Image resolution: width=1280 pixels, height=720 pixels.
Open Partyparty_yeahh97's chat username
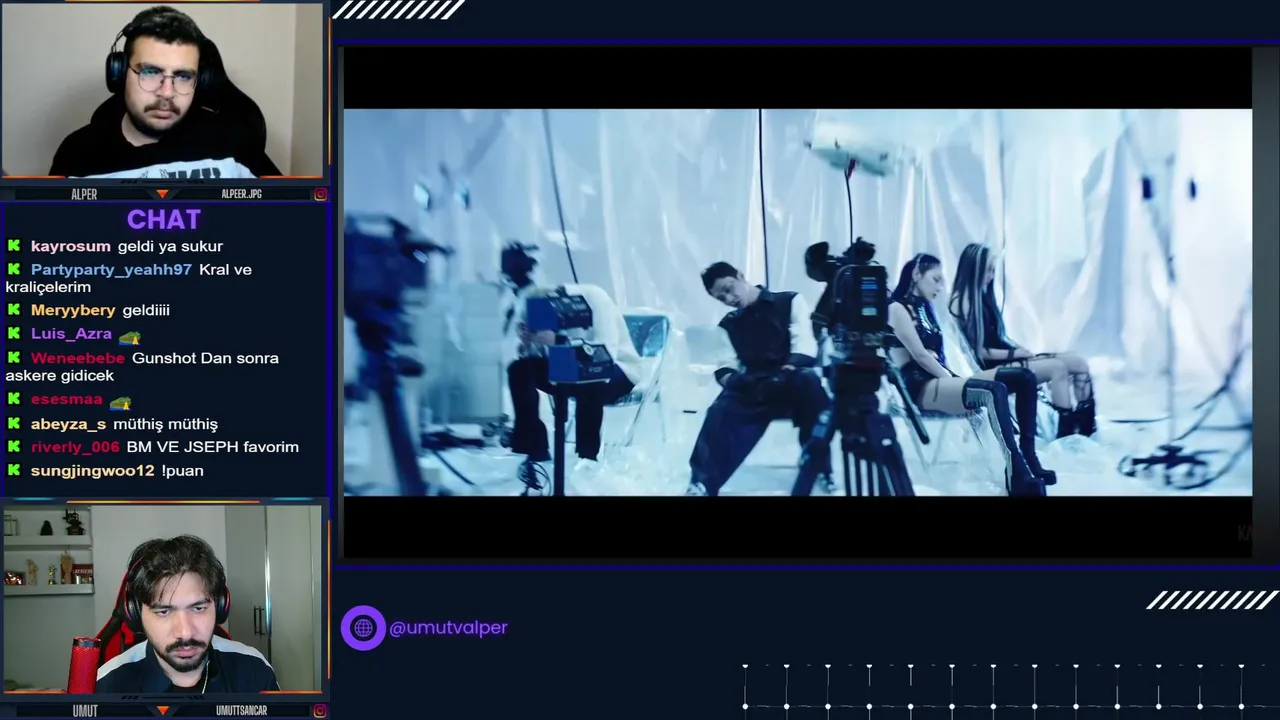tap(111, 270)
